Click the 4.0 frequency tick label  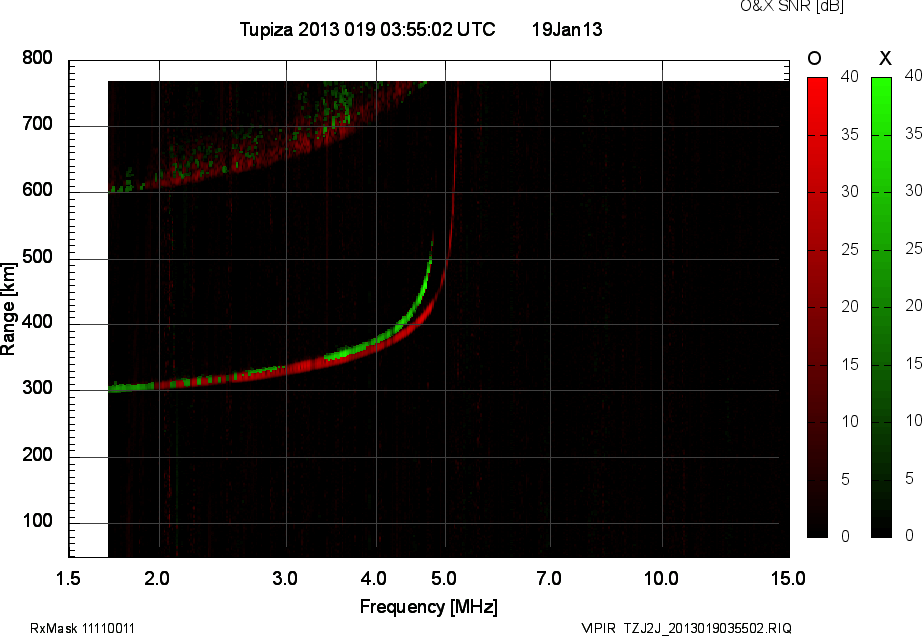click(x=374, y=578)
